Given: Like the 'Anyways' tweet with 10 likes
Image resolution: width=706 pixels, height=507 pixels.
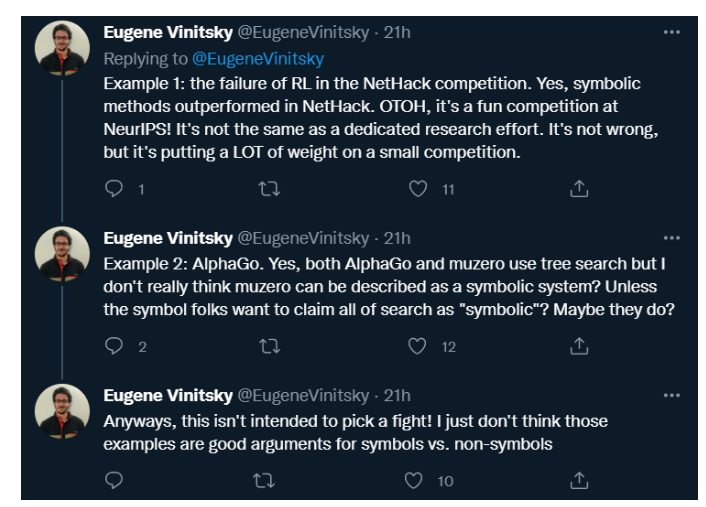Looking at the screenshot, I should point(413,480).
